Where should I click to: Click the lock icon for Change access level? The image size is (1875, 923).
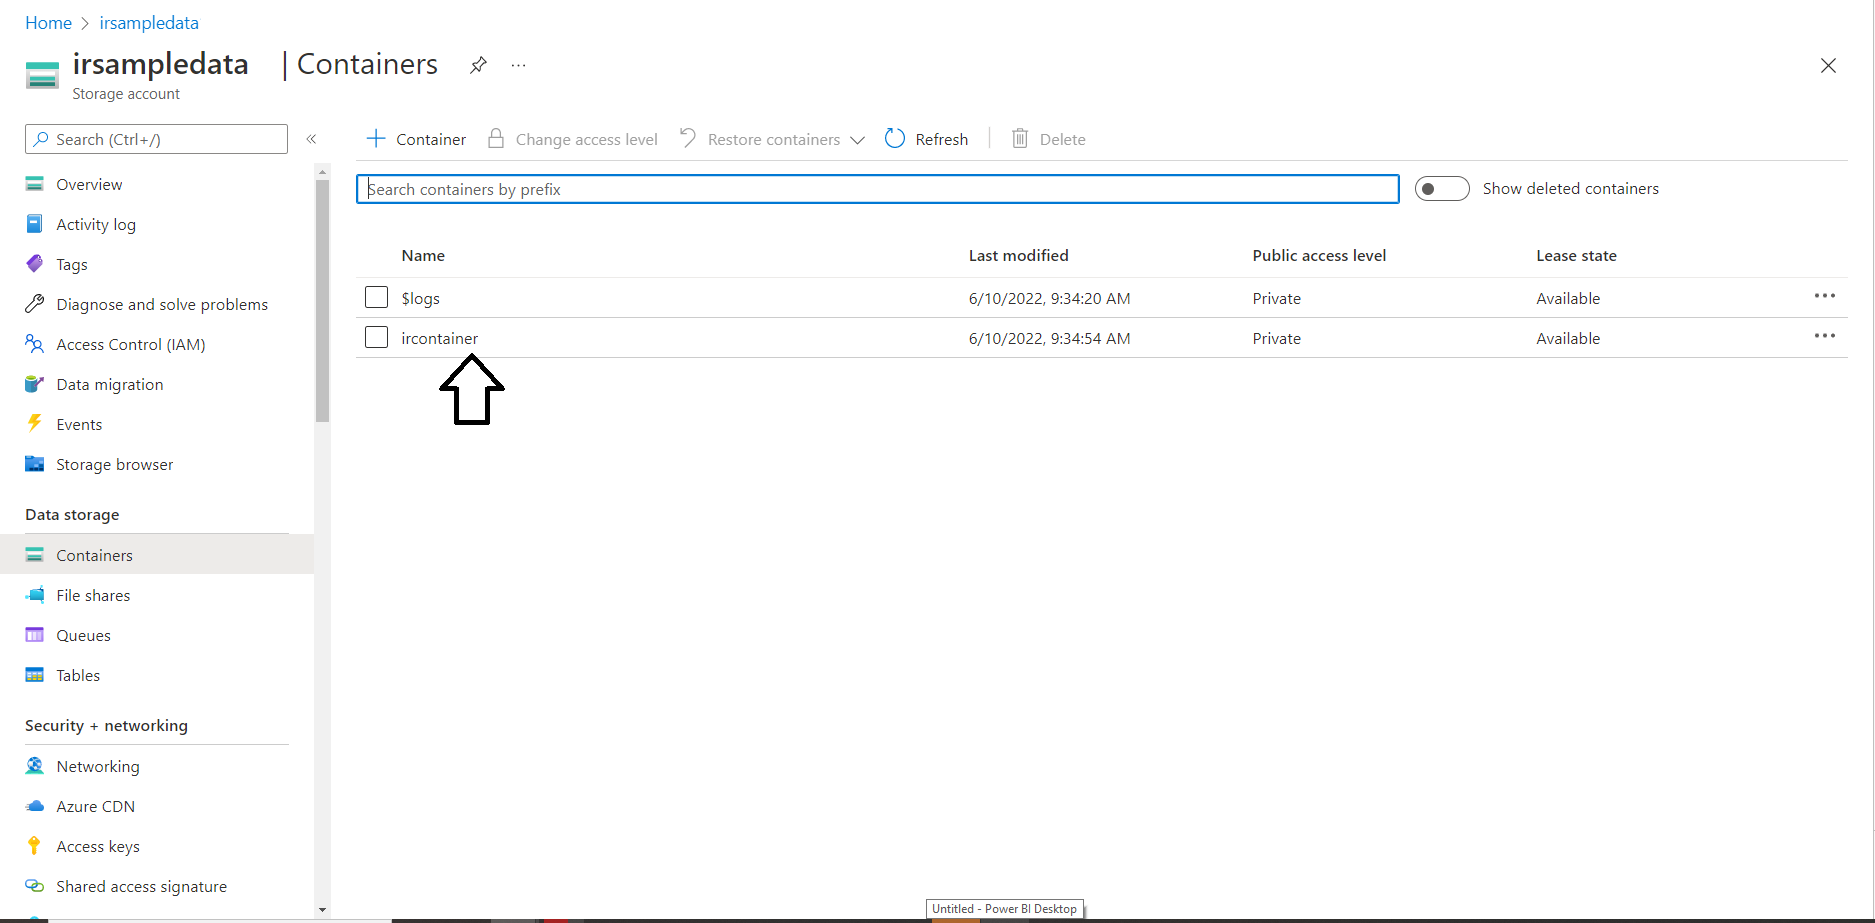pos(495,138)
